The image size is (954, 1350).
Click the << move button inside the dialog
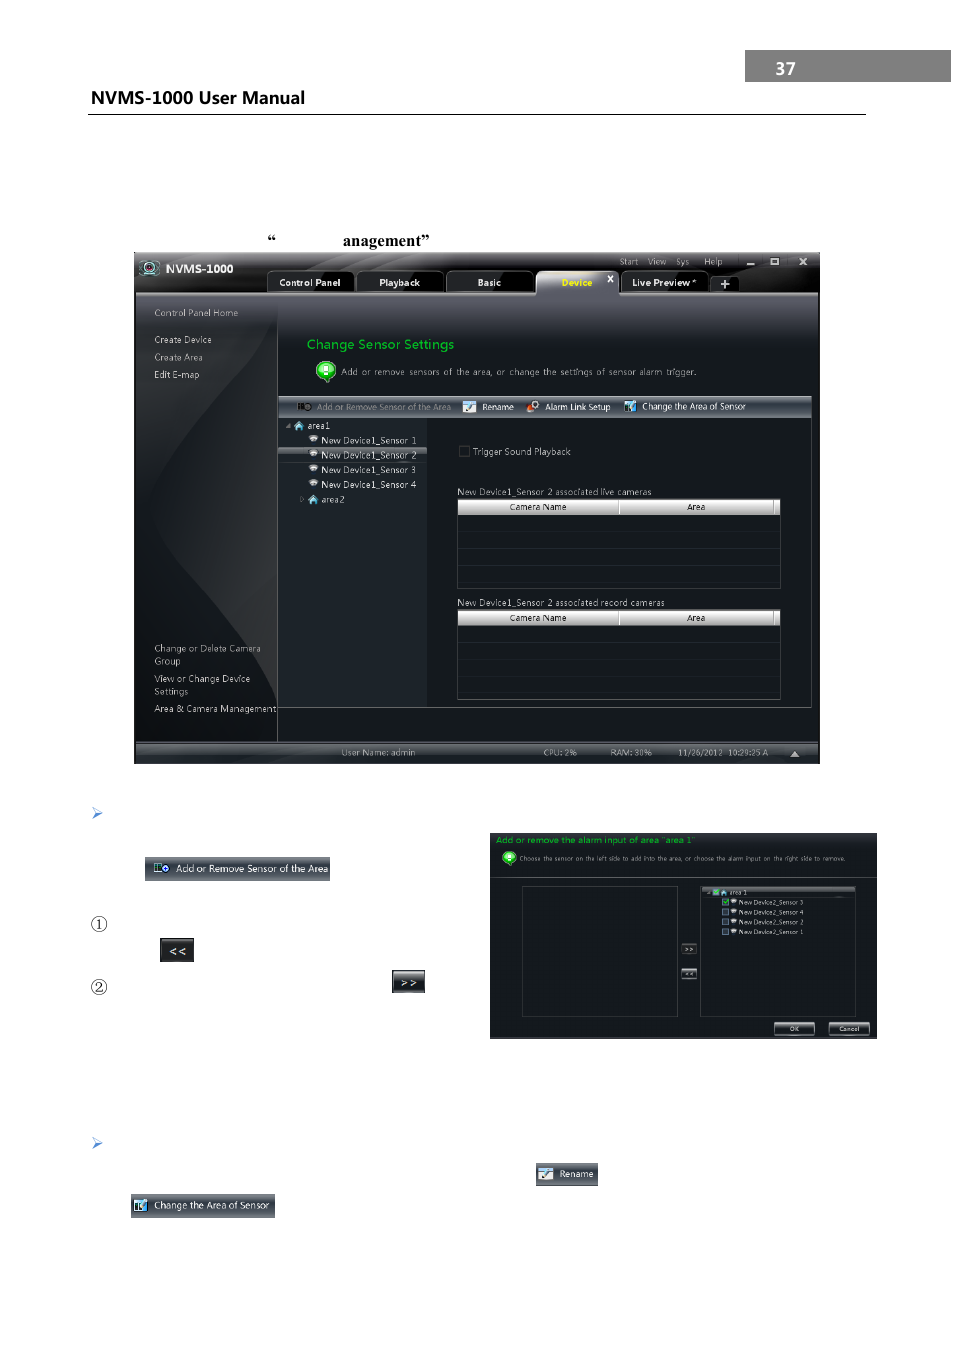(x=689, y=973)
